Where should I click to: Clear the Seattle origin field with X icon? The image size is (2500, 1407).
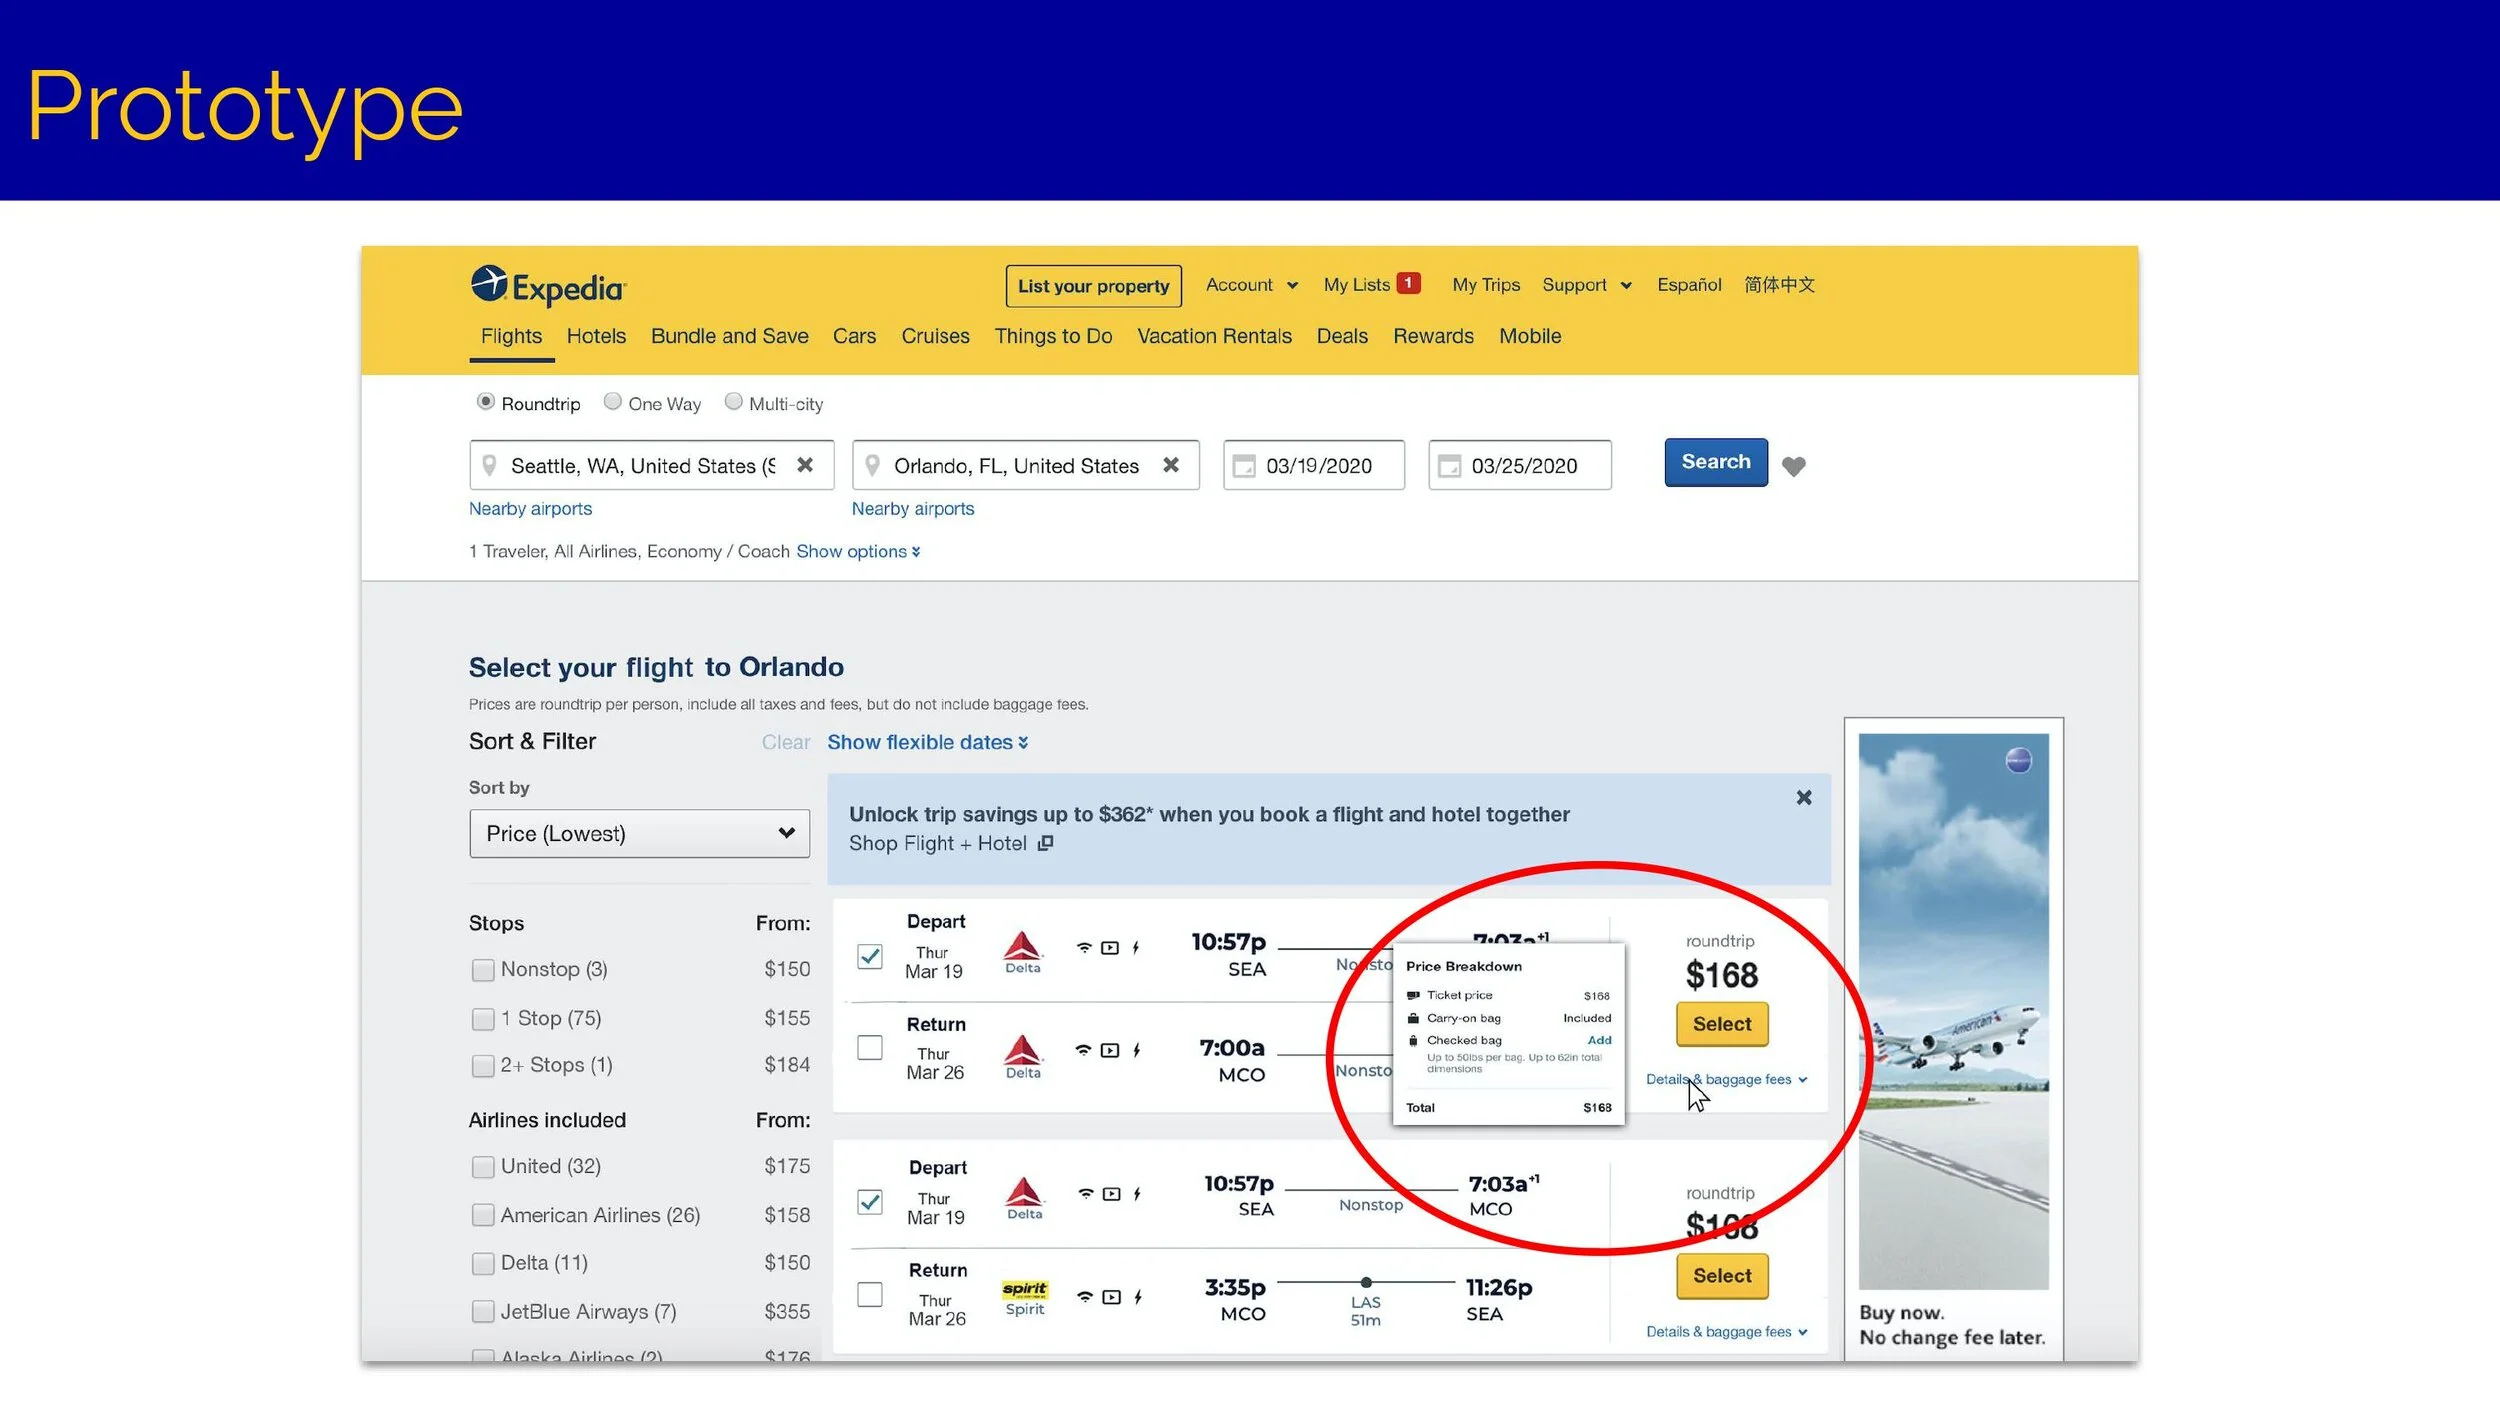(x=805, y=465)
